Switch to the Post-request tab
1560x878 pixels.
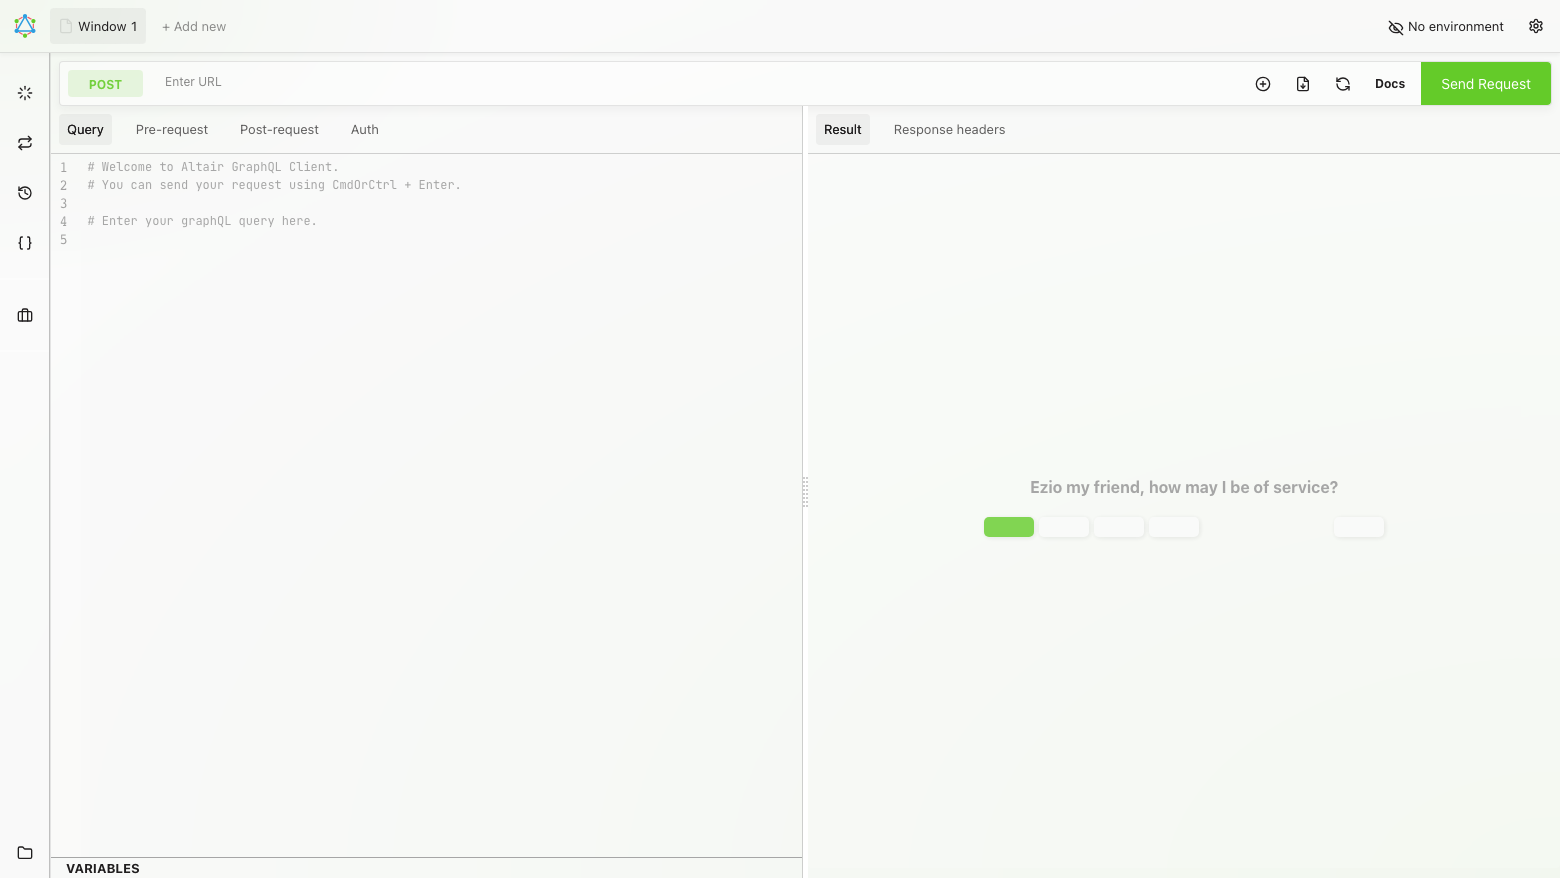[x=279, y=130]
